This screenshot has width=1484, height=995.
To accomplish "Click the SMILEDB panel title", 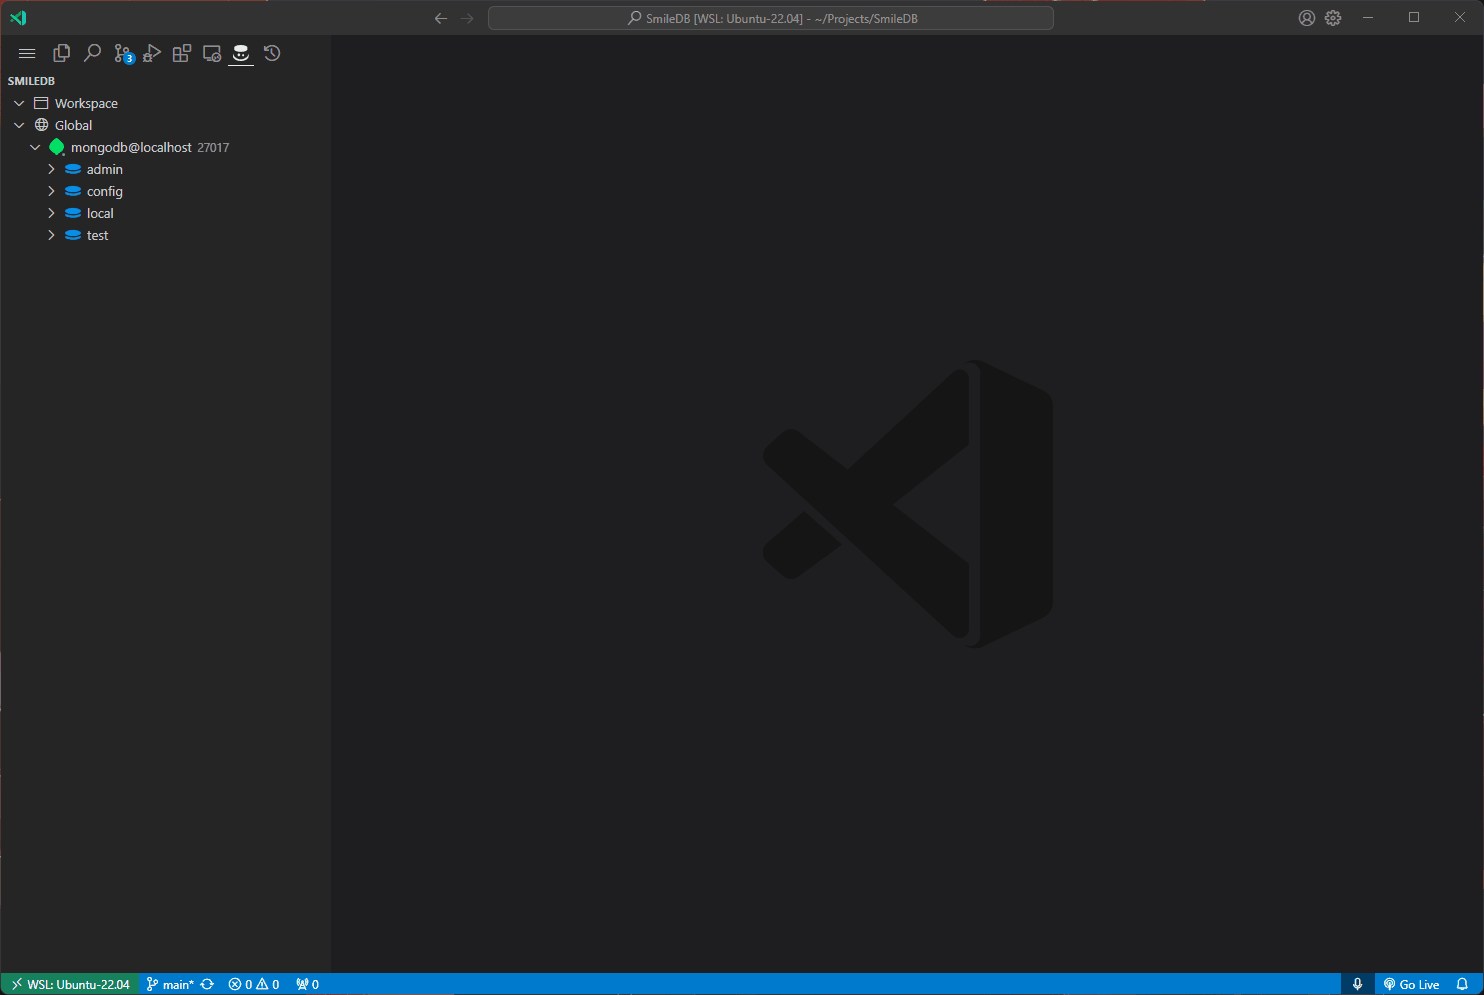I will click(31, 81).
